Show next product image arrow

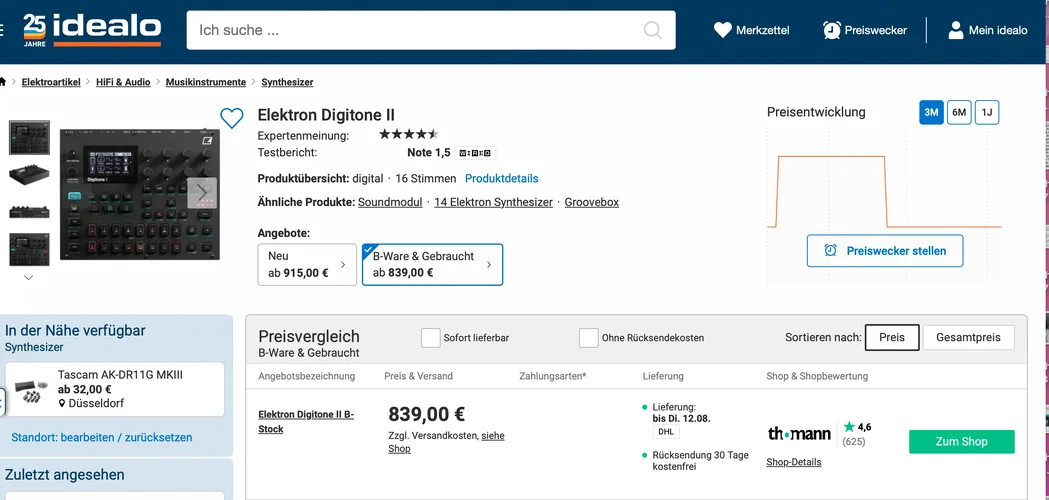click(203, 192)
